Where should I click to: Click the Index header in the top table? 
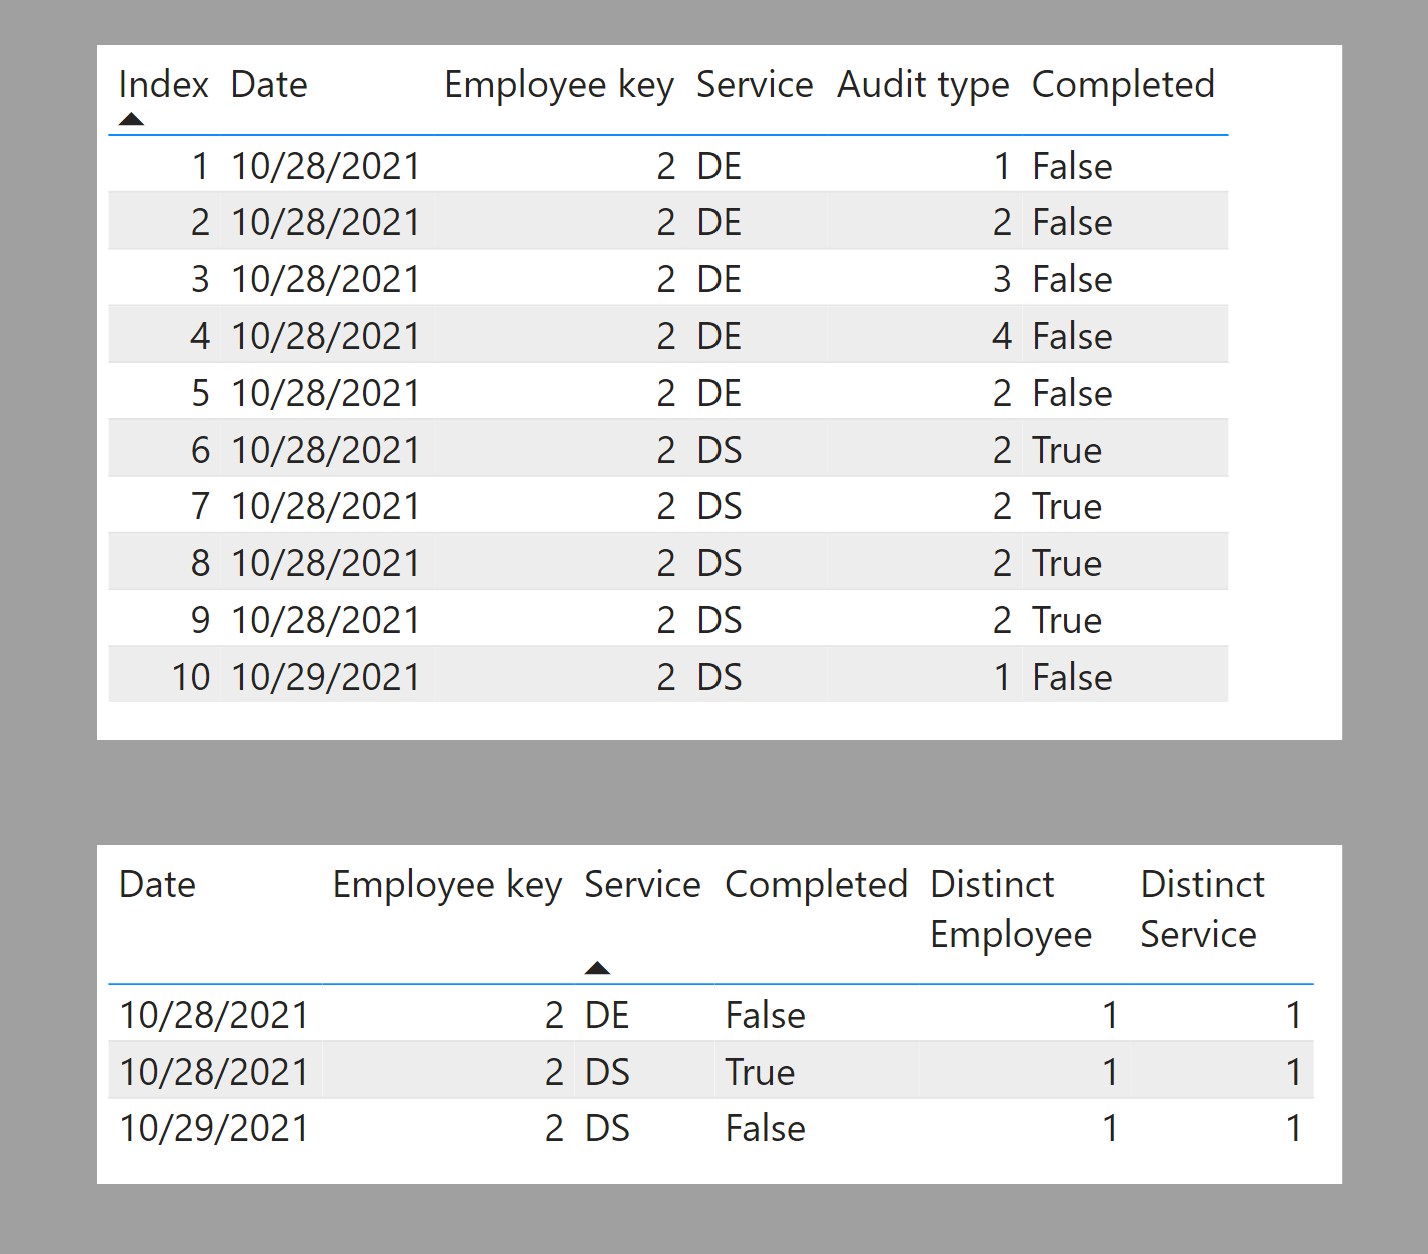pos(163,85)
